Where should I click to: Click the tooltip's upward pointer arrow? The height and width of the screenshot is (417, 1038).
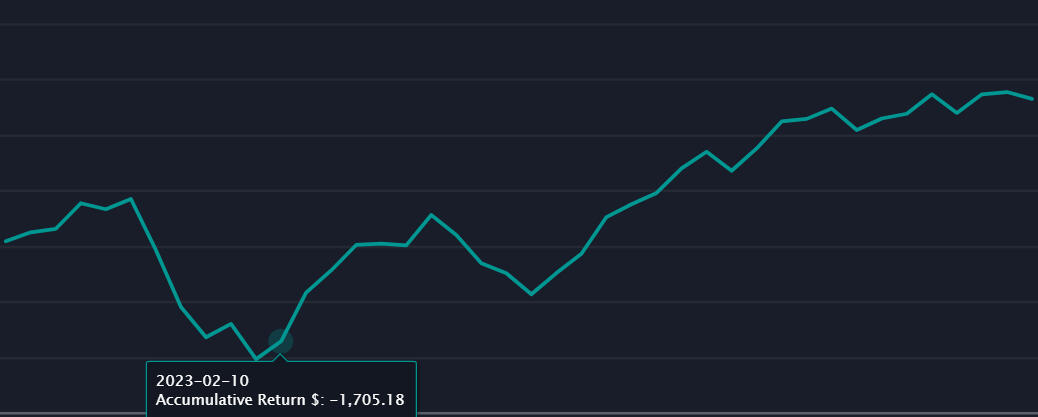click(x=281, y=357)
